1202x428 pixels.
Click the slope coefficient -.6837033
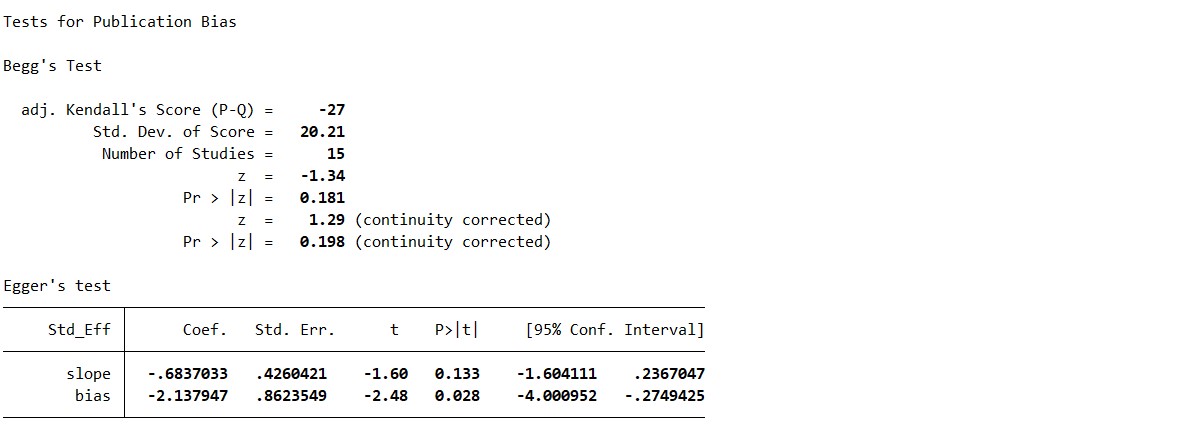point(187,374)
